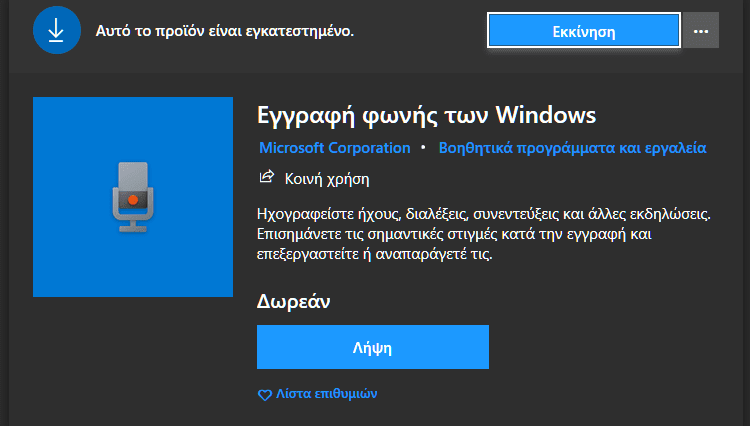Click the Κοινή χρήση label
This screenshot has height=426, width=750.
[x=327, y=179]
